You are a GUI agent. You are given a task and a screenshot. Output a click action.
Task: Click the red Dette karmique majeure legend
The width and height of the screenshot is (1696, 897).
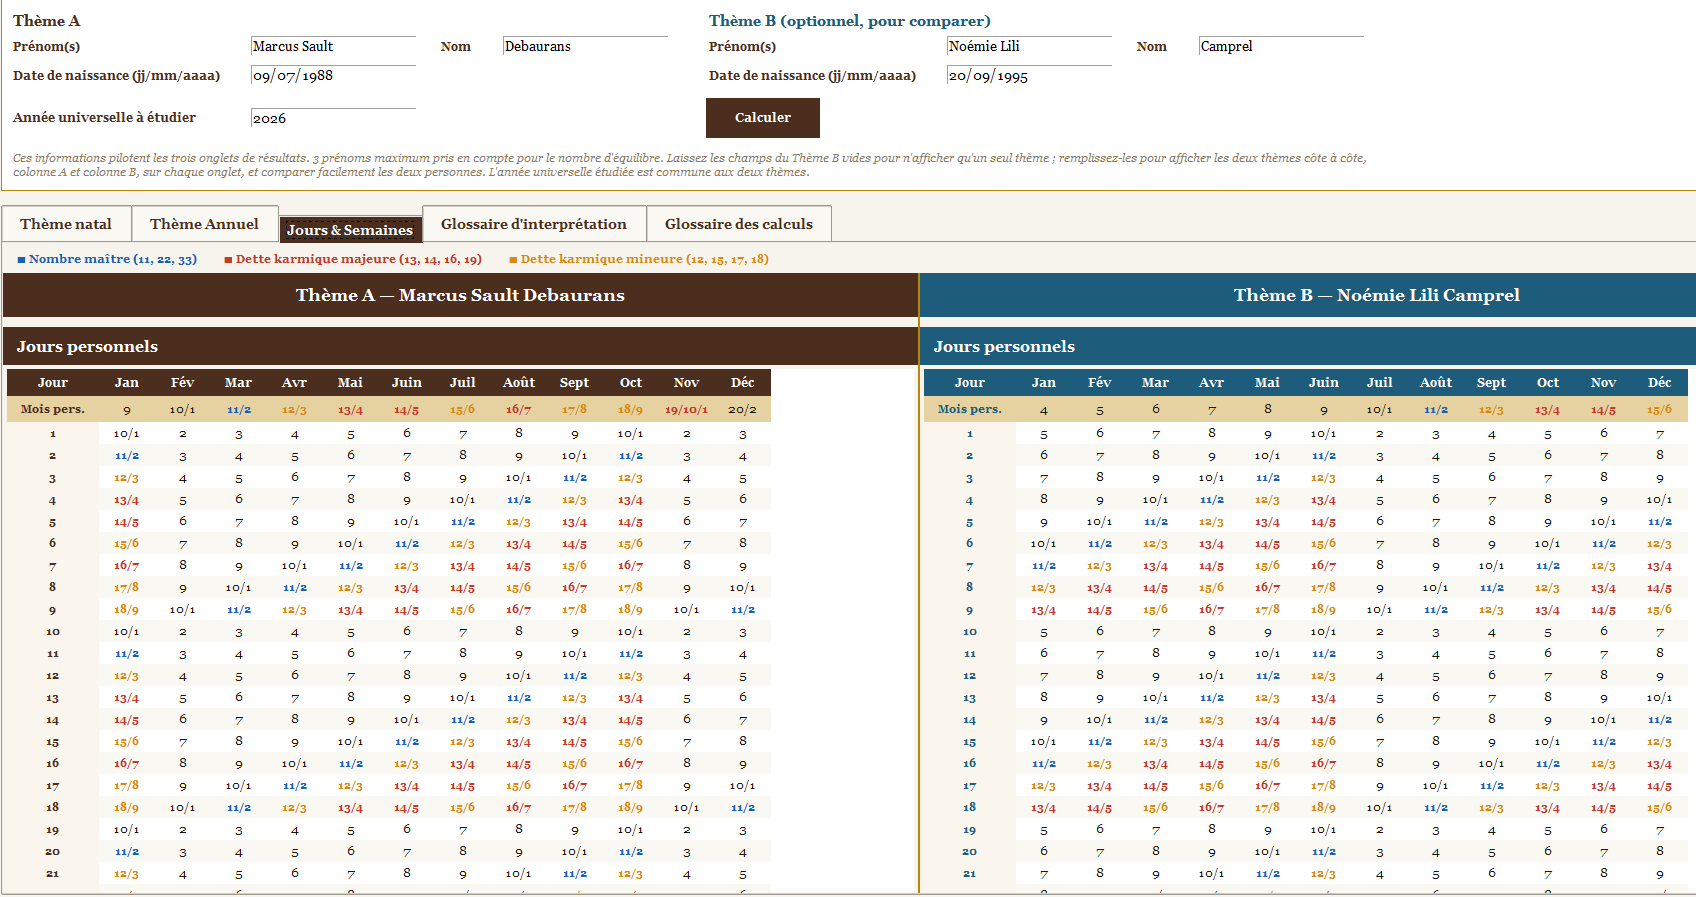[x=353, y=259]
